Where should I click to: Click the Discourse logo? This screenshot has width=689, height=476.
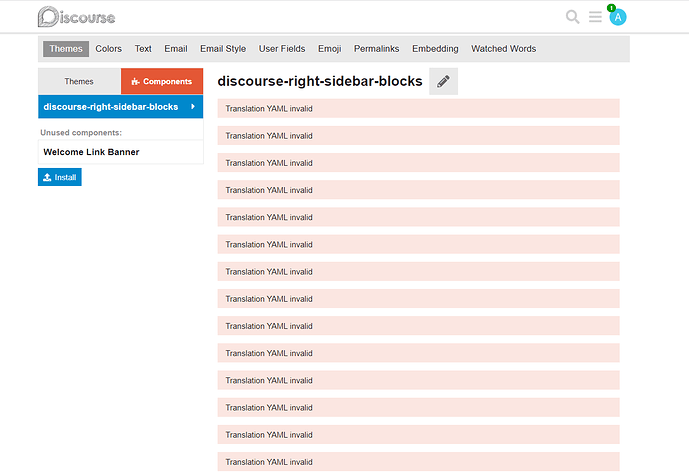click(76, 17)
